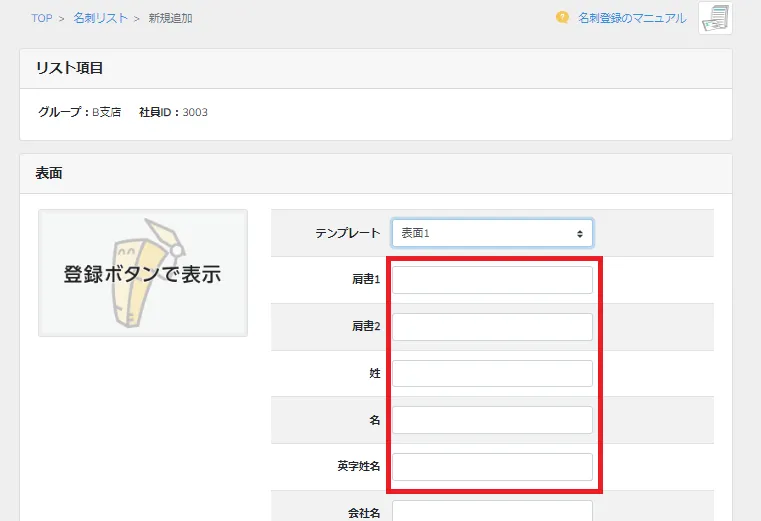Open the 名刺登録のマニュアル link
Screen dimensions: 761x521
pyautogui.click(x=632, y=18)
